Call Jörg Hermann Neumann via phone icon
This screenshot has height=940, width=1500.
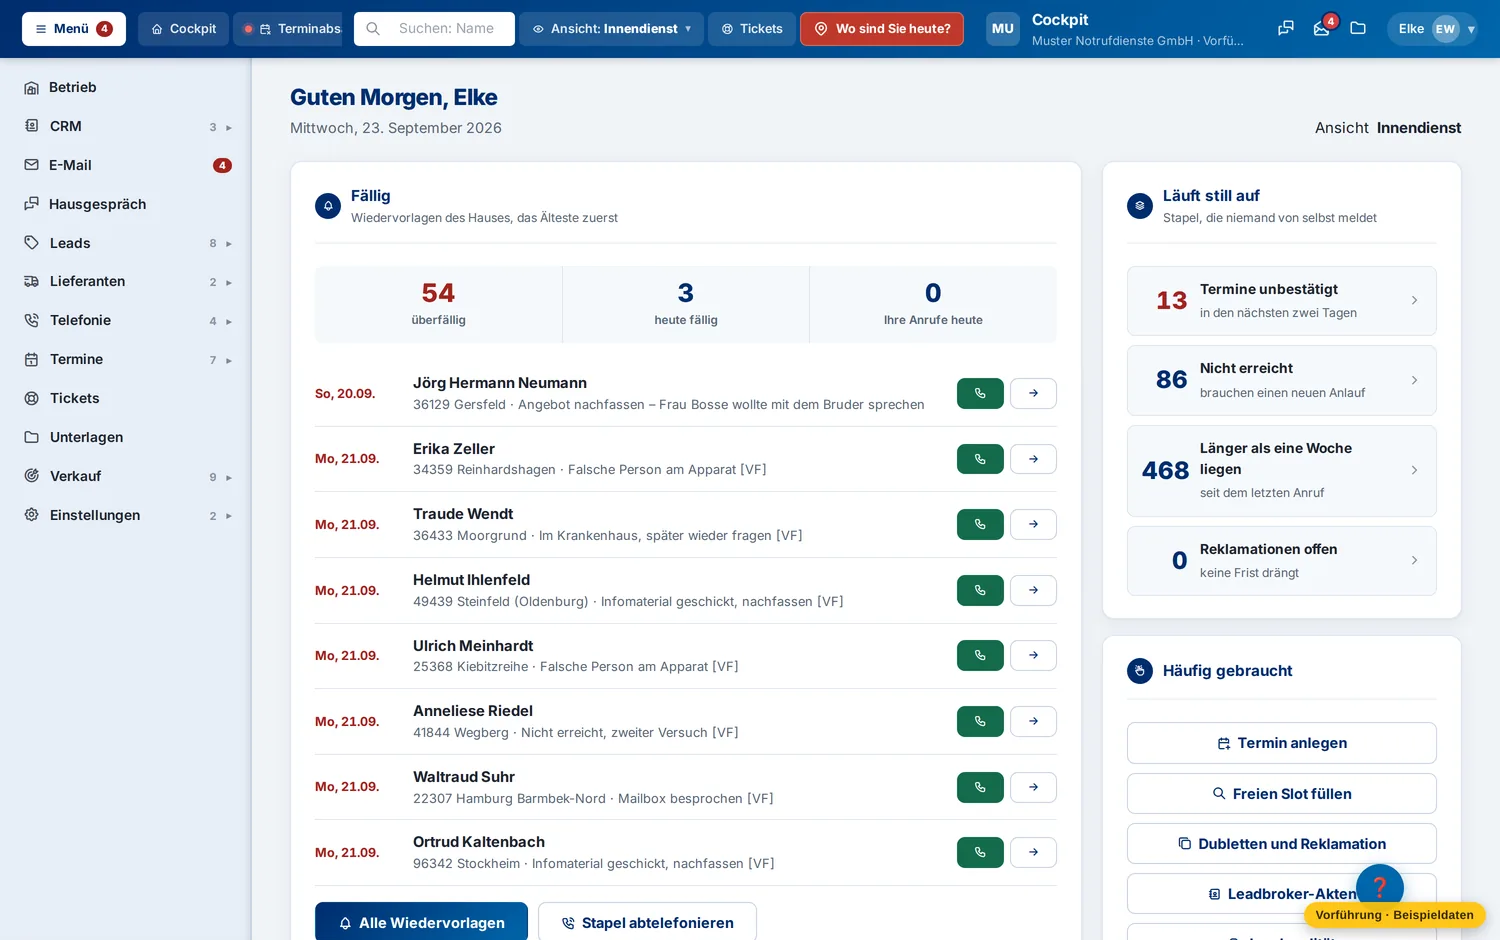tap(980, 393)
